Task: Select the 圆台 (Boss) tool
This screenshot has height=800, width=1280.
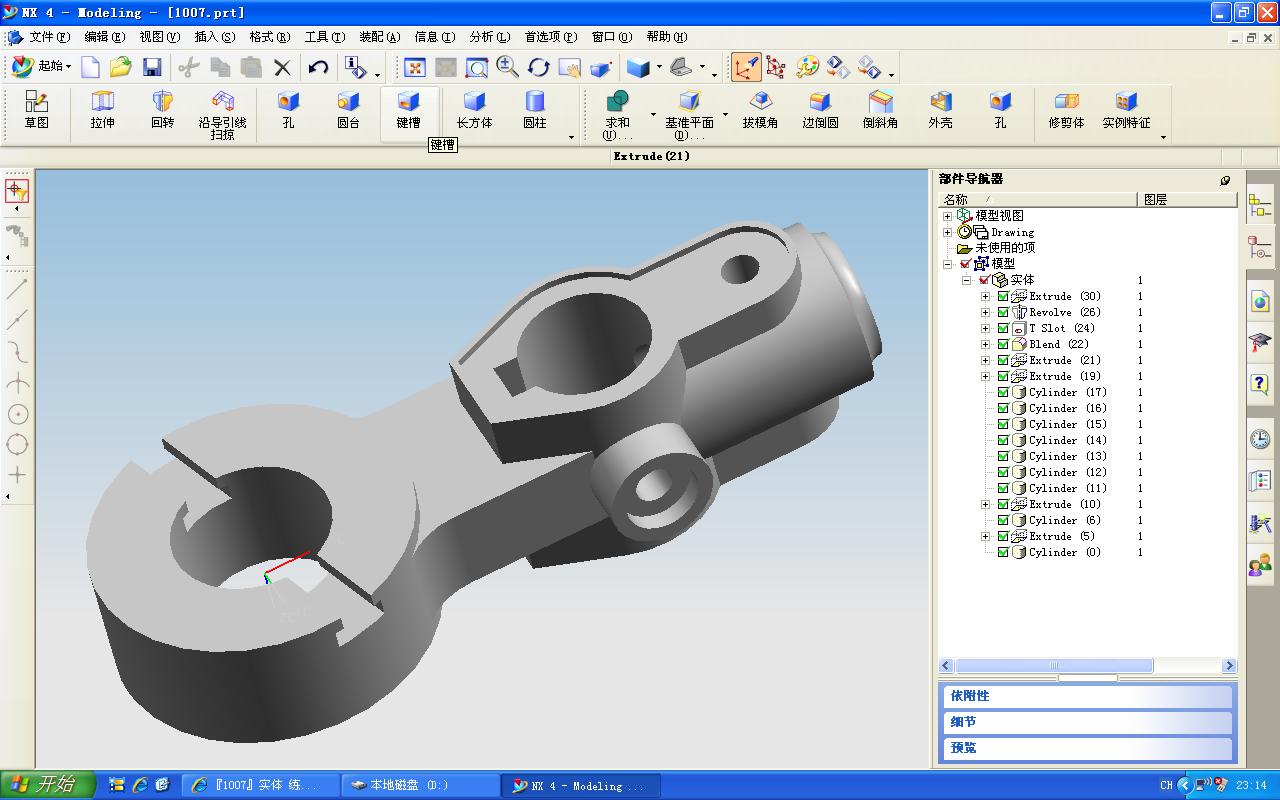Action: pos(348,110)
